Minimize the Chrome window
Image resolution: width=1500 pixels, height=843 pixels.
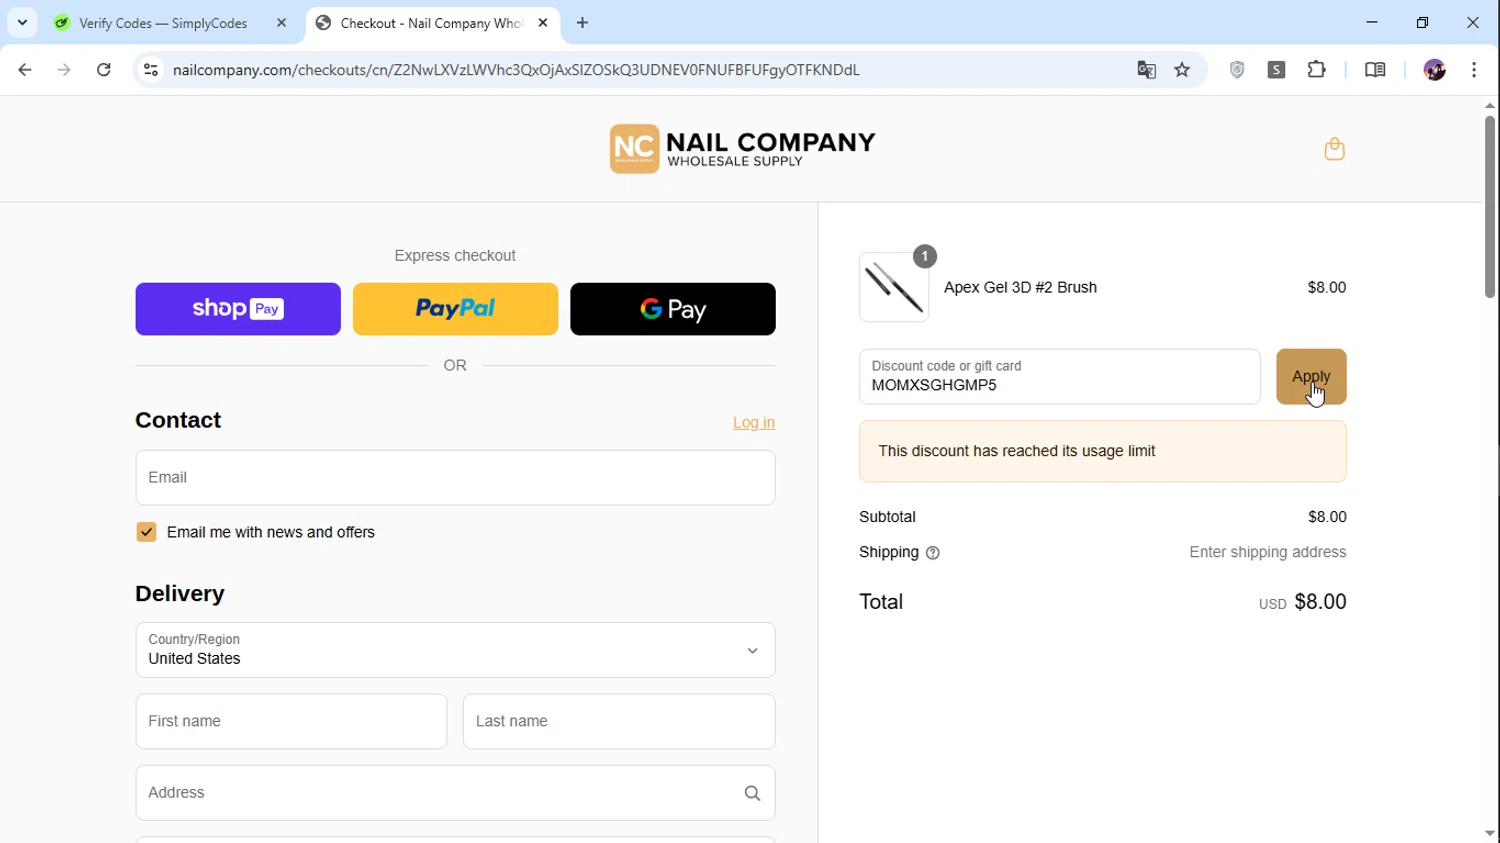[x=1372, y=23]
